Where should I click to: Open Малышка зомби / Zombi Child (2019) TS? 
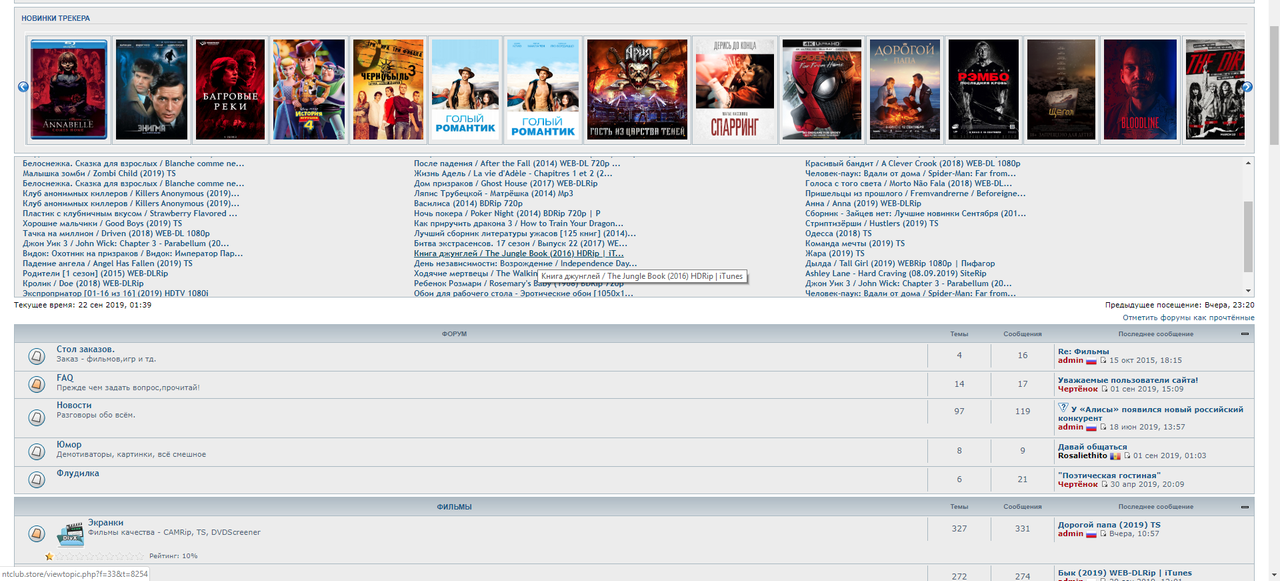[x=99, y=173]
